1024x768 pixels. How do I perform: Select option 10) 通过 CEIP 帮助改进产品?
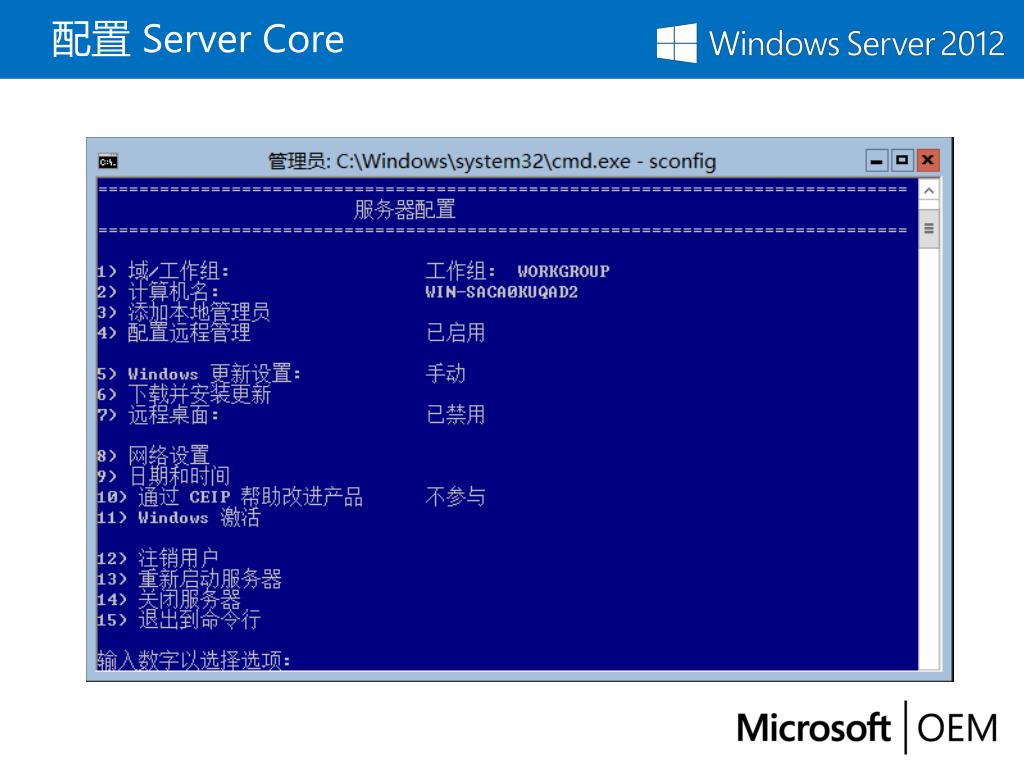coord(230,497)
